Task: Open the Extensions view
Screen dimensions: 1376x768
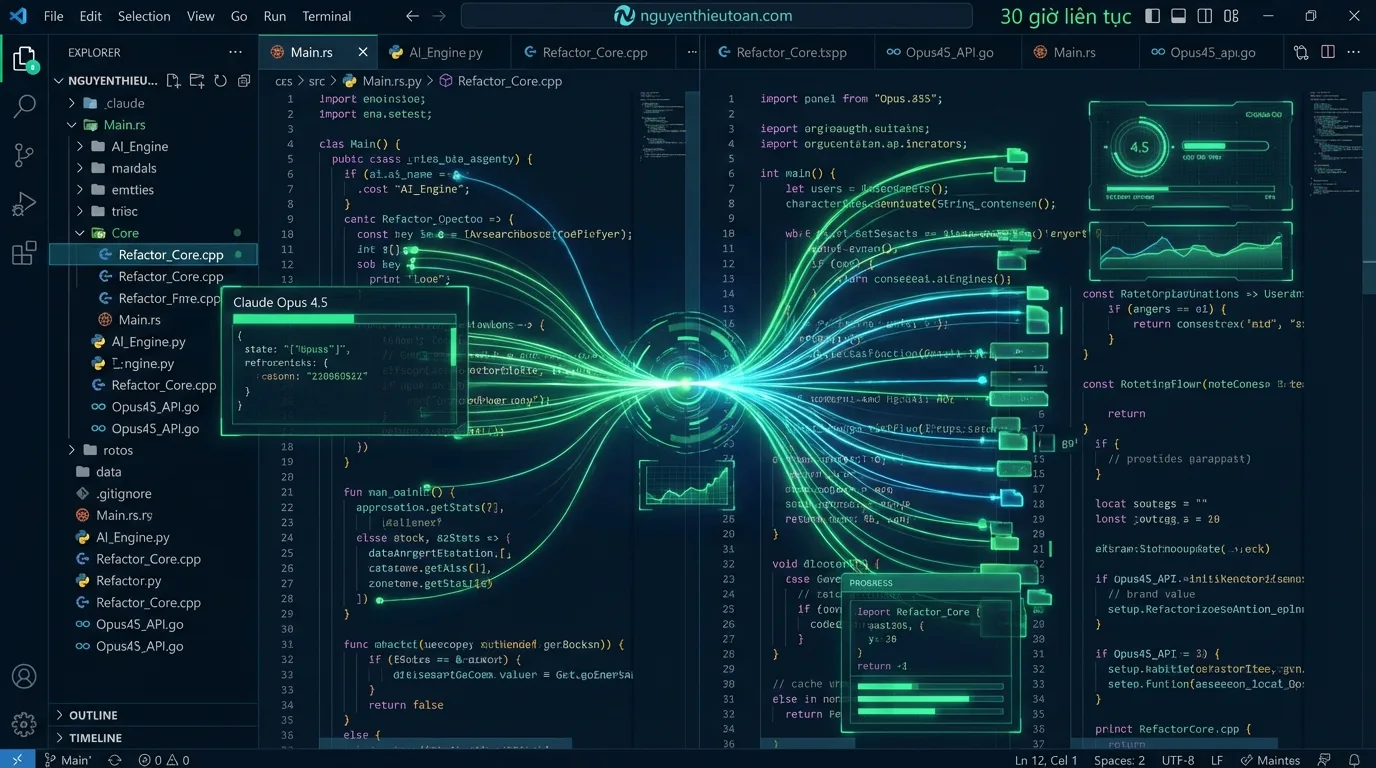Action: (24, 253)
